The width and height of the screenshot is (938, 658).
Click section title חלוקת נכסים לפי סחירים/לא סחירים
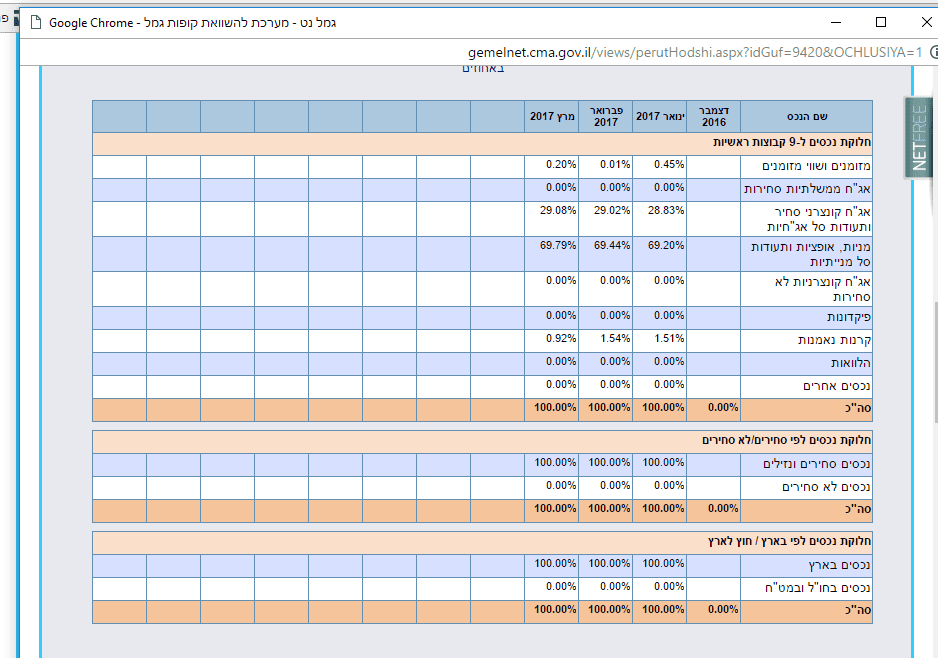click(x=786, y=440)
